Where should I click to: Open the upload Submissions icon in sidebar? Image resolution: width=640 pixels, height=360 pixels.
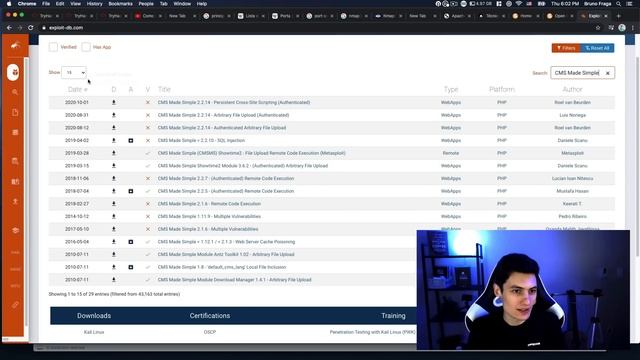tap(15, 202)
